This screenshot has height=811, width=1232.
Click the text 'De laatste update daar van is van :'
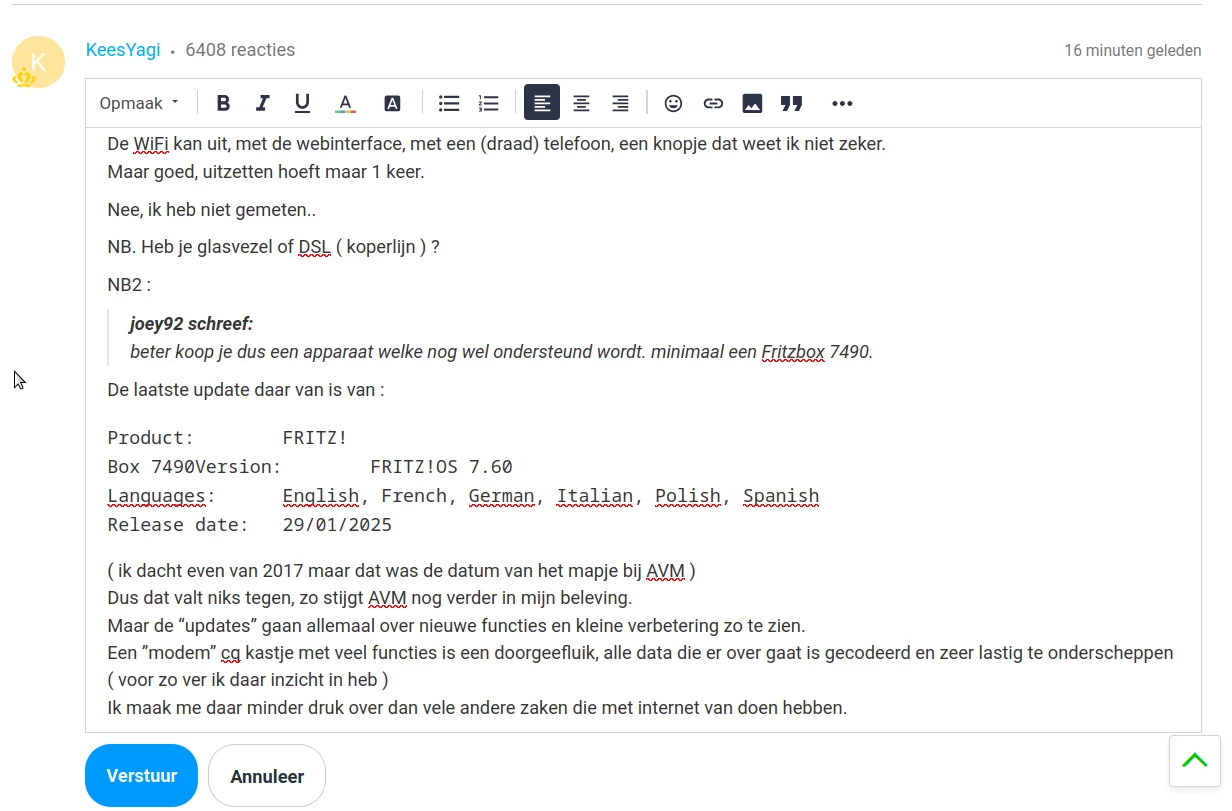[246, 390]
